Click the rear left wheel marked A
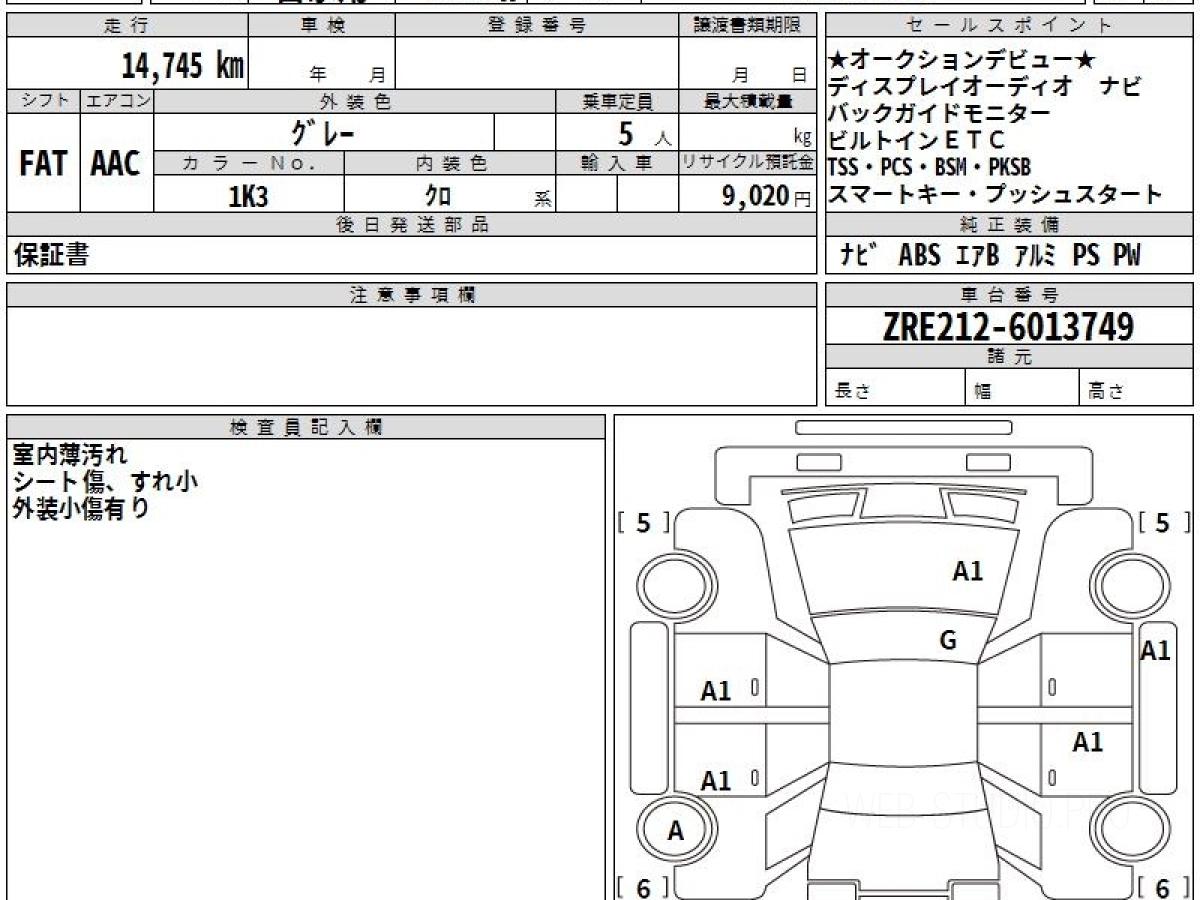The height and width of the screenshot is (900, 1200). [677, 831]
